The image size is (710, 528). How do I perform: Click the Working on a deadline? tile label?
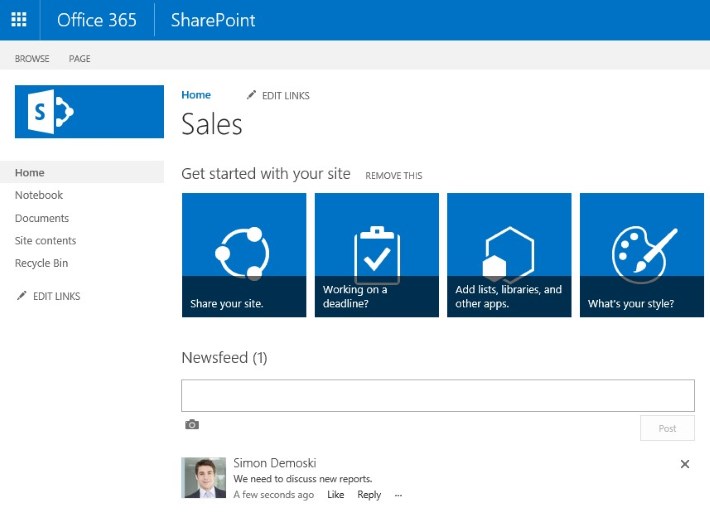pyautogui.click(x=355, y=296)
